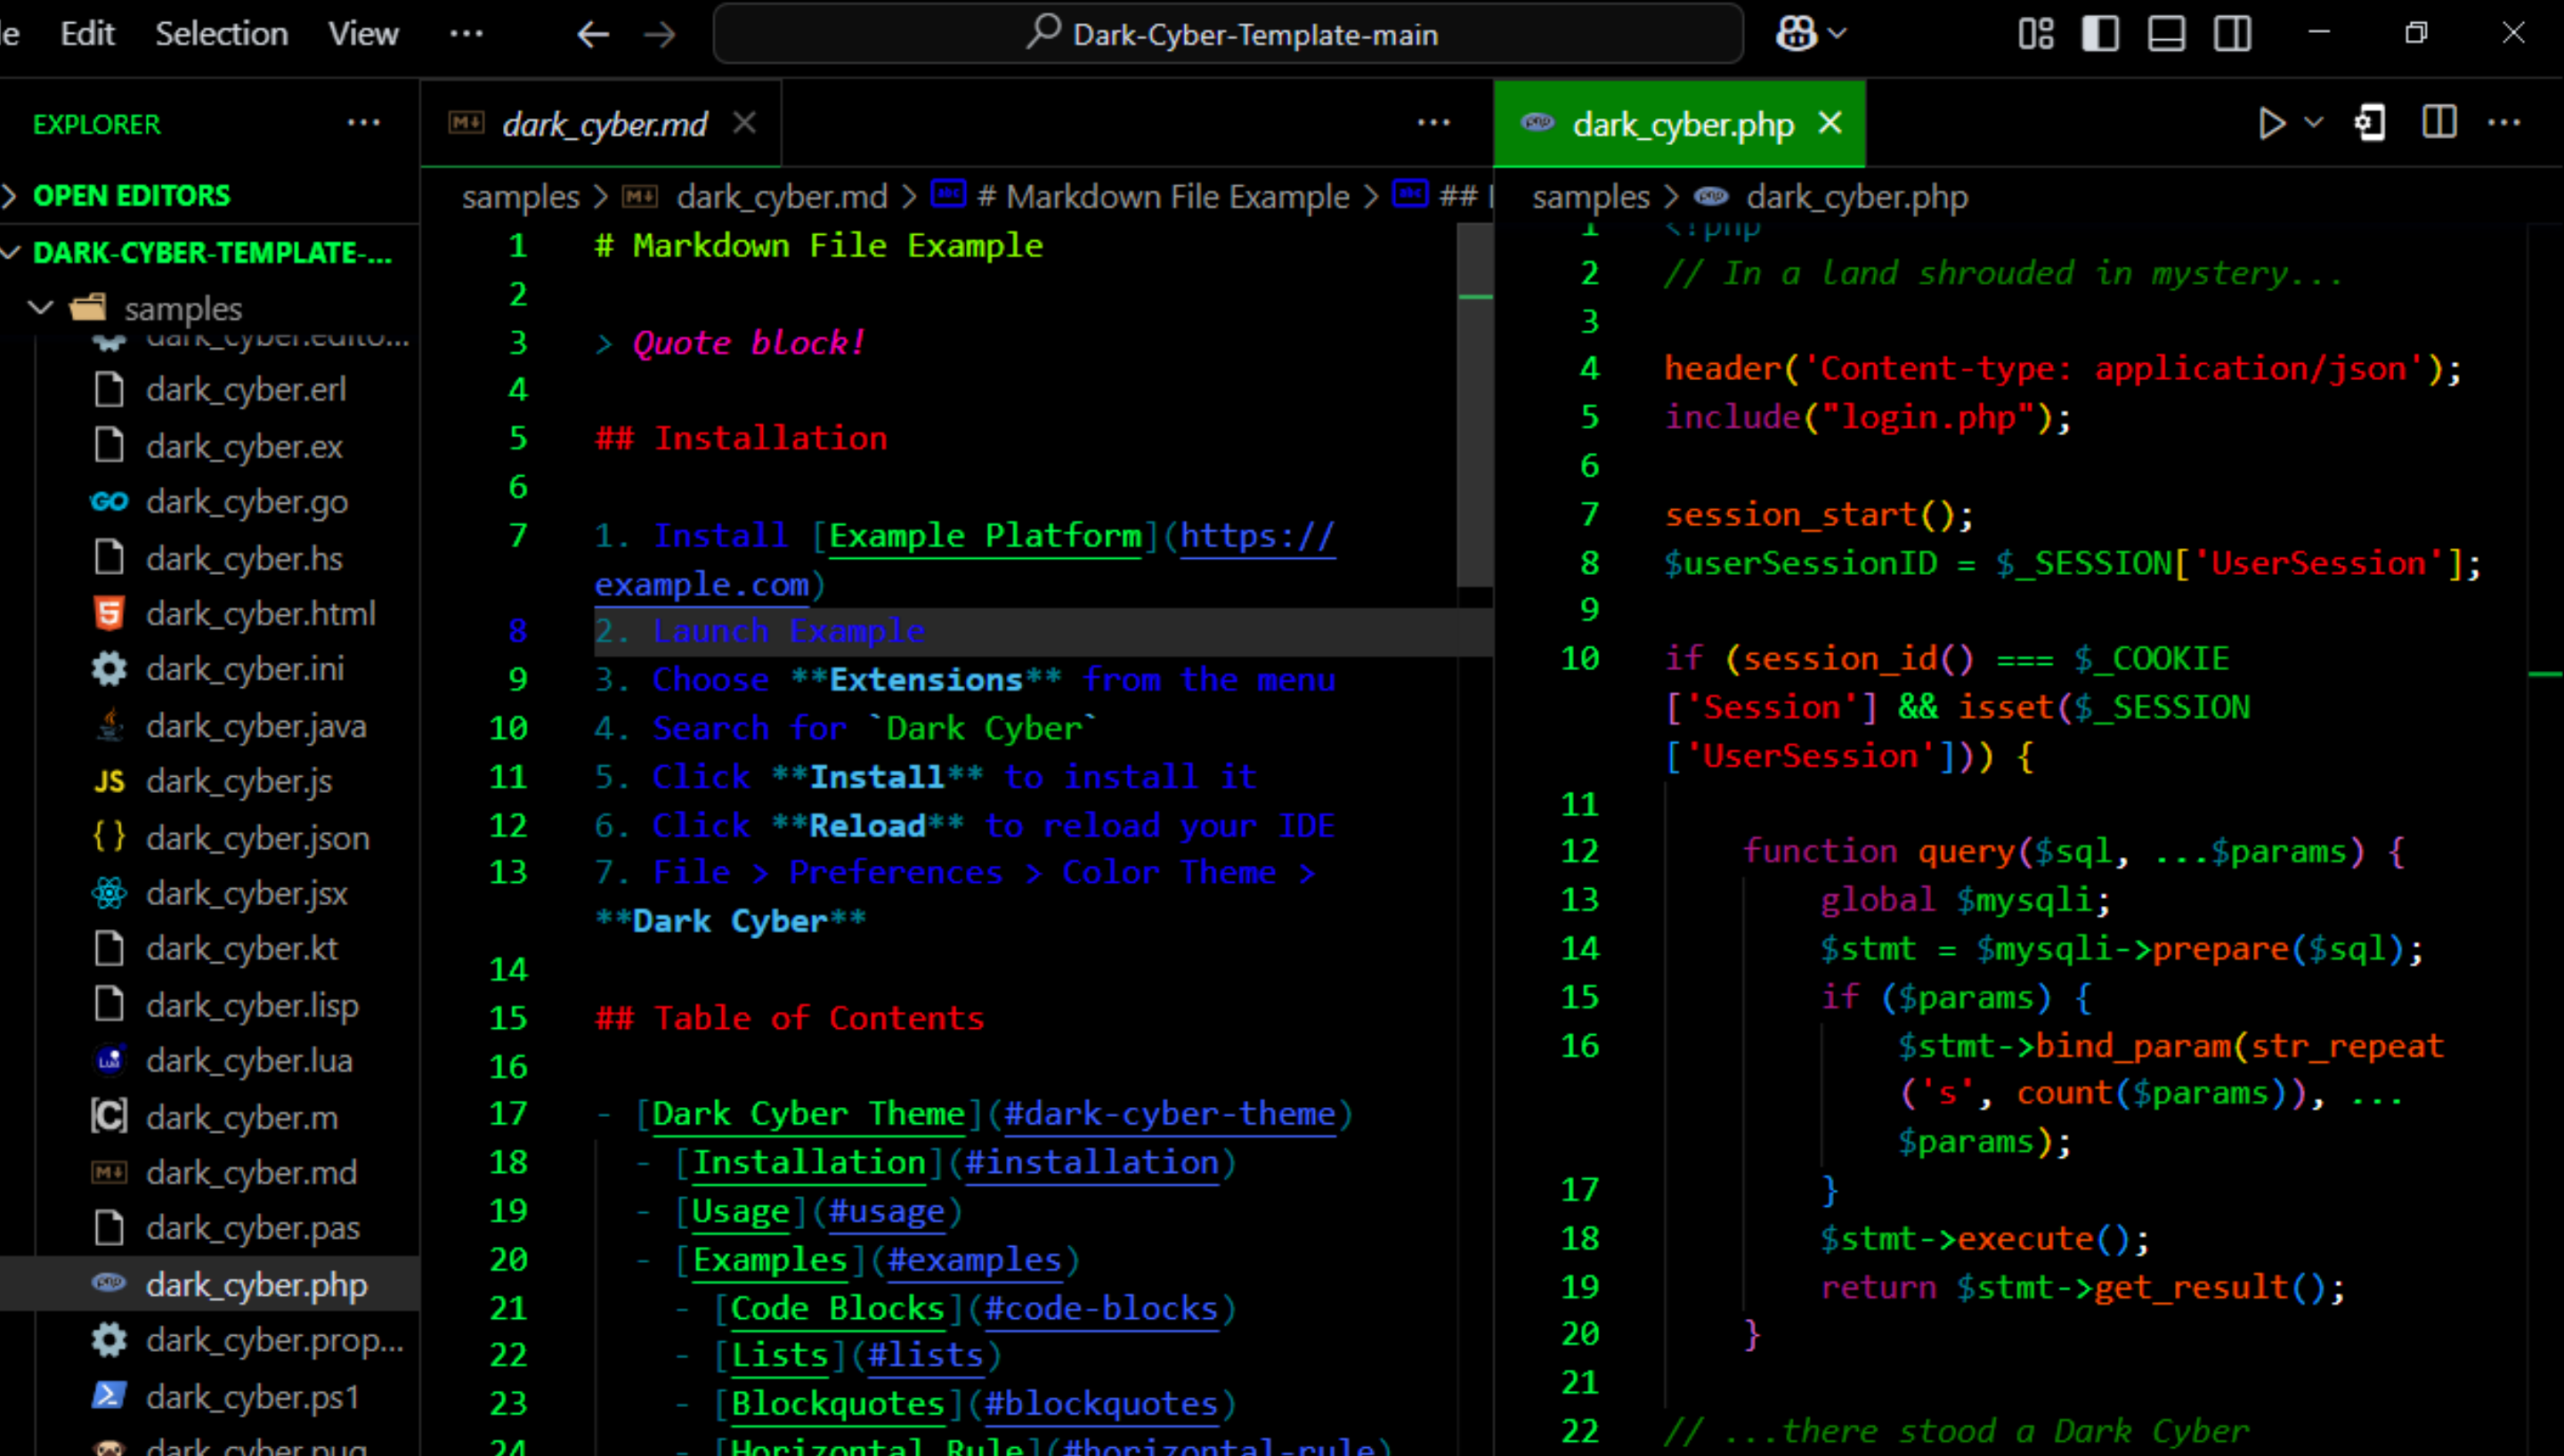Click '## Table of Contents' heading
The height and width of the screenshot is (1456, 2564).
pos(790,1018)
